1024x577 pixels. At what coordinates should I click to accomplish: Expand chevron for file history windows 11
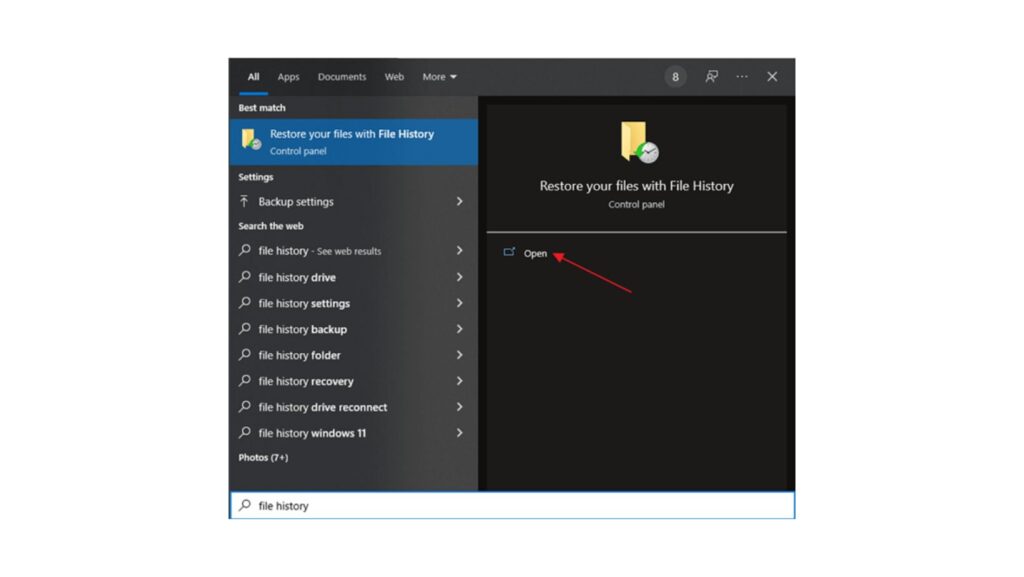(x=460, y=433)
